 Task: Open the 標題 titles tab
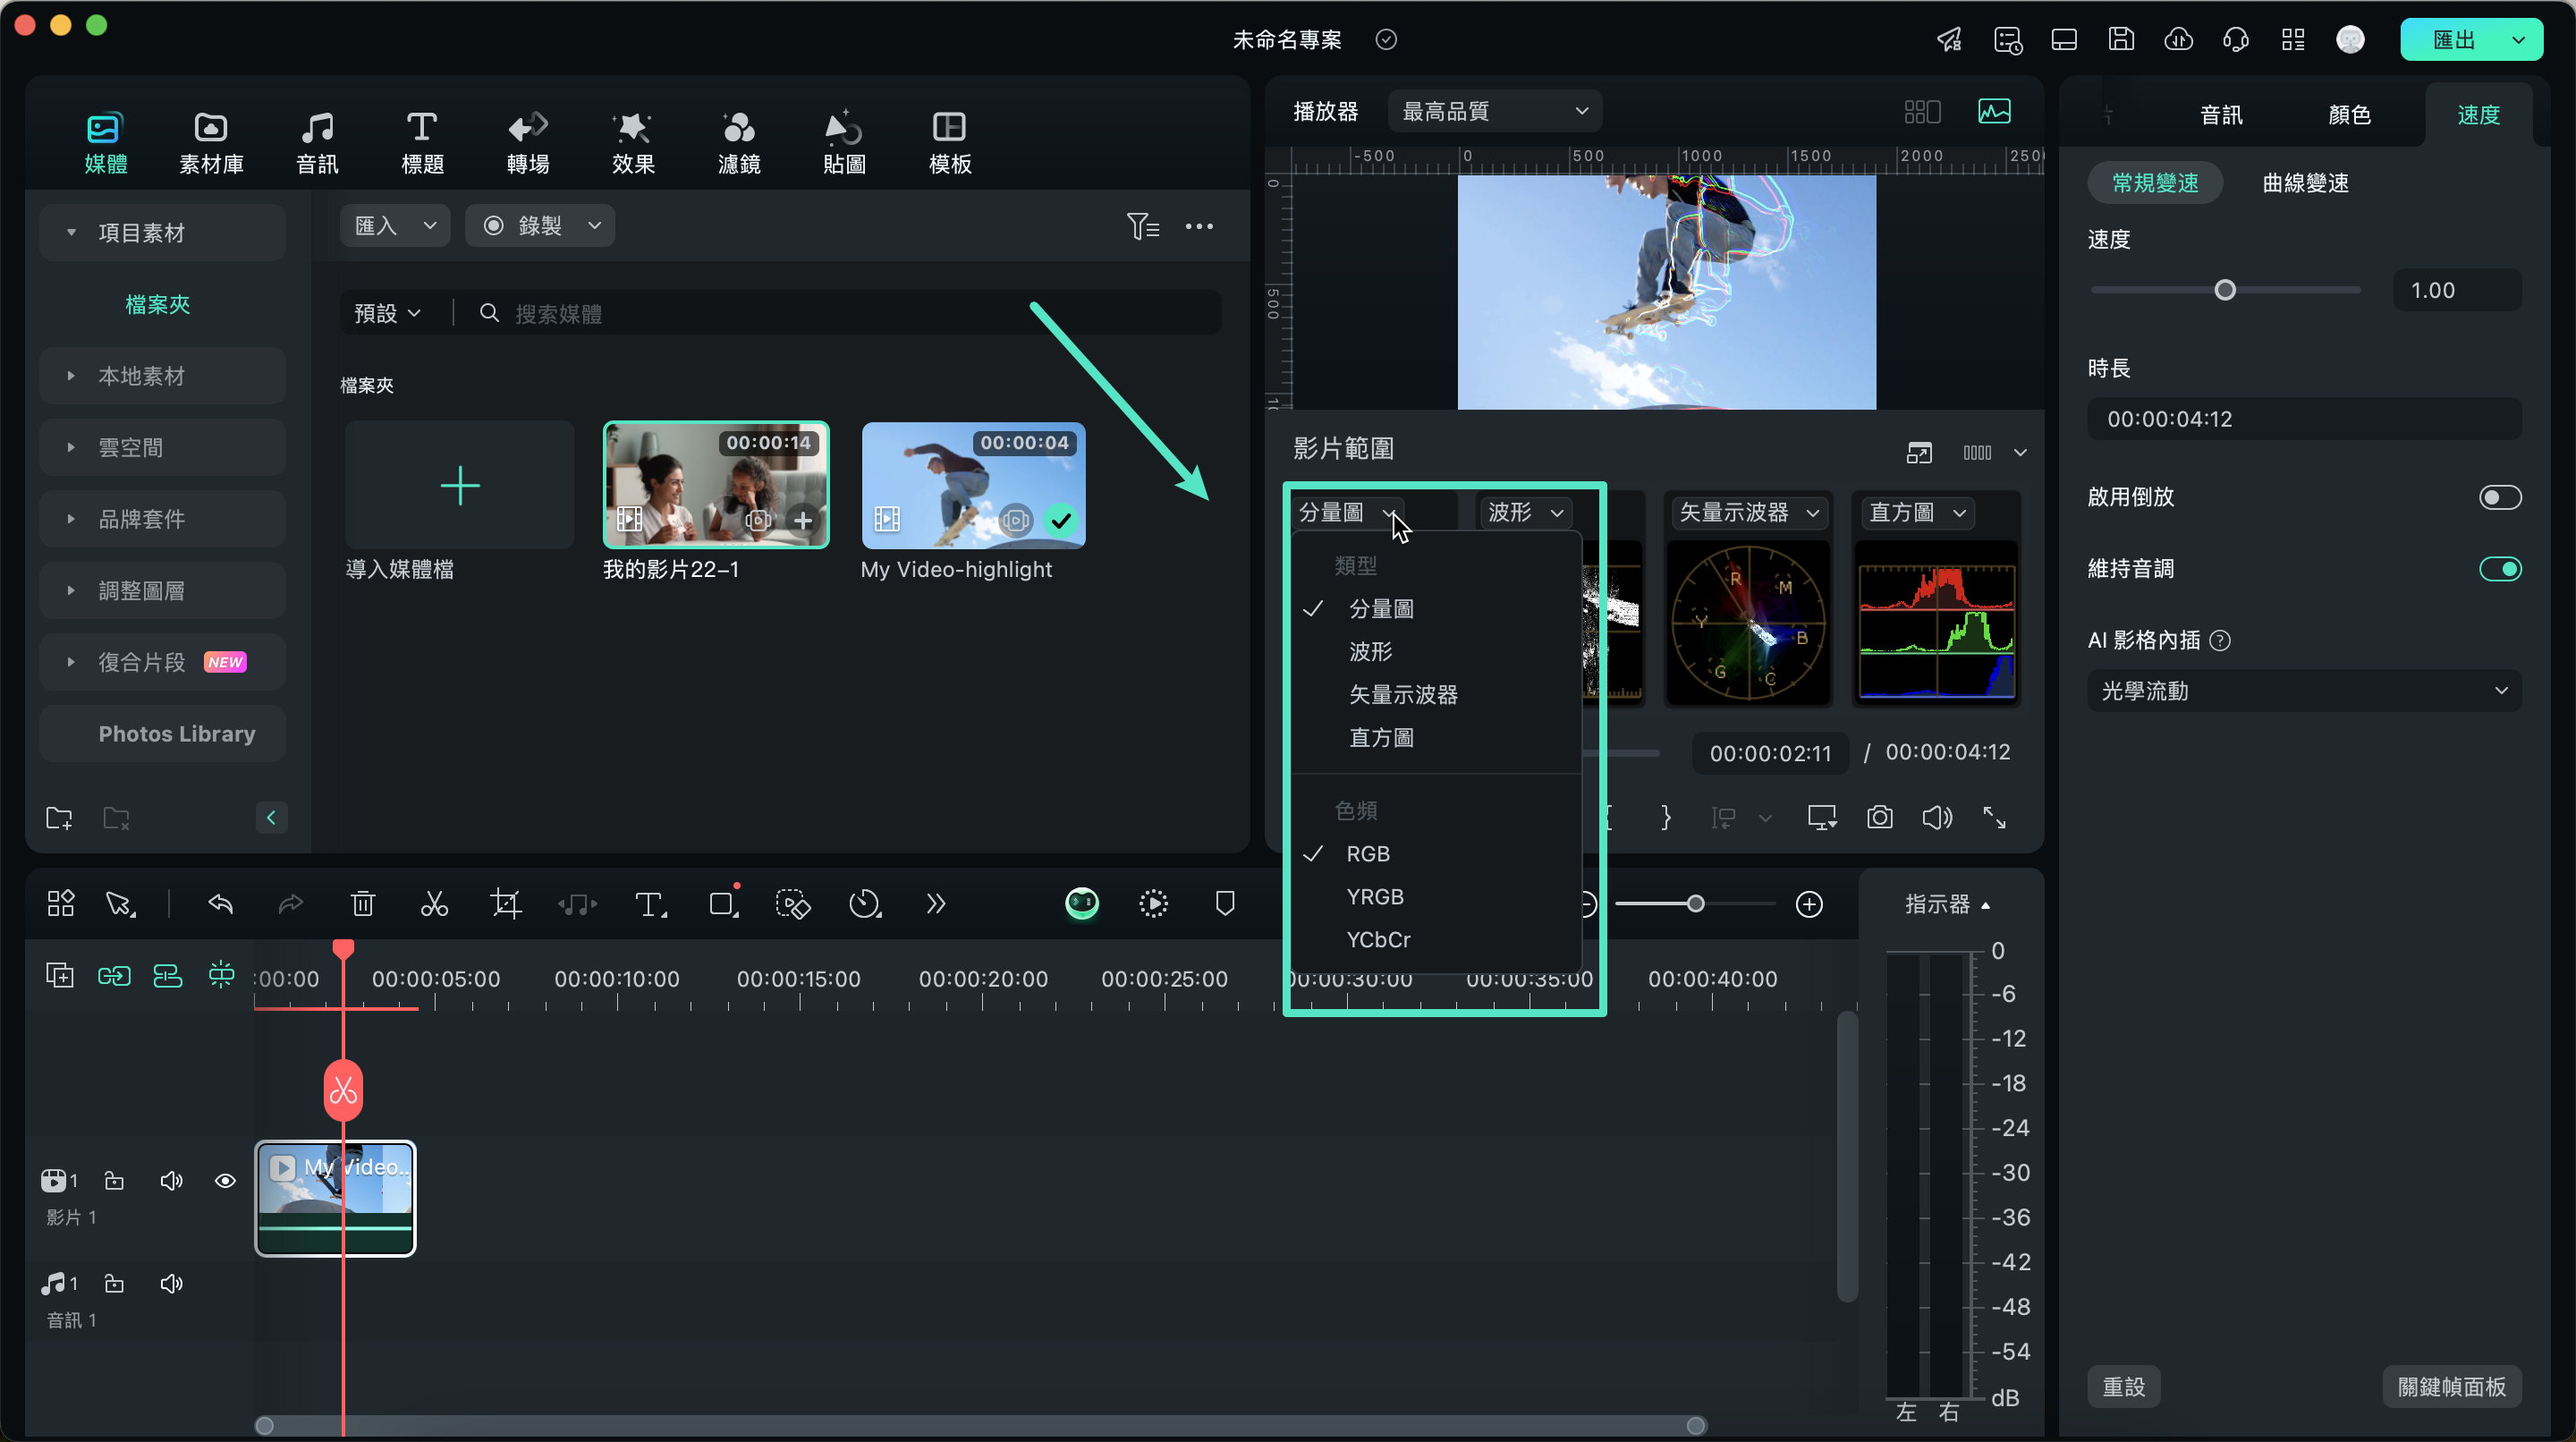[x=422, y=142]
